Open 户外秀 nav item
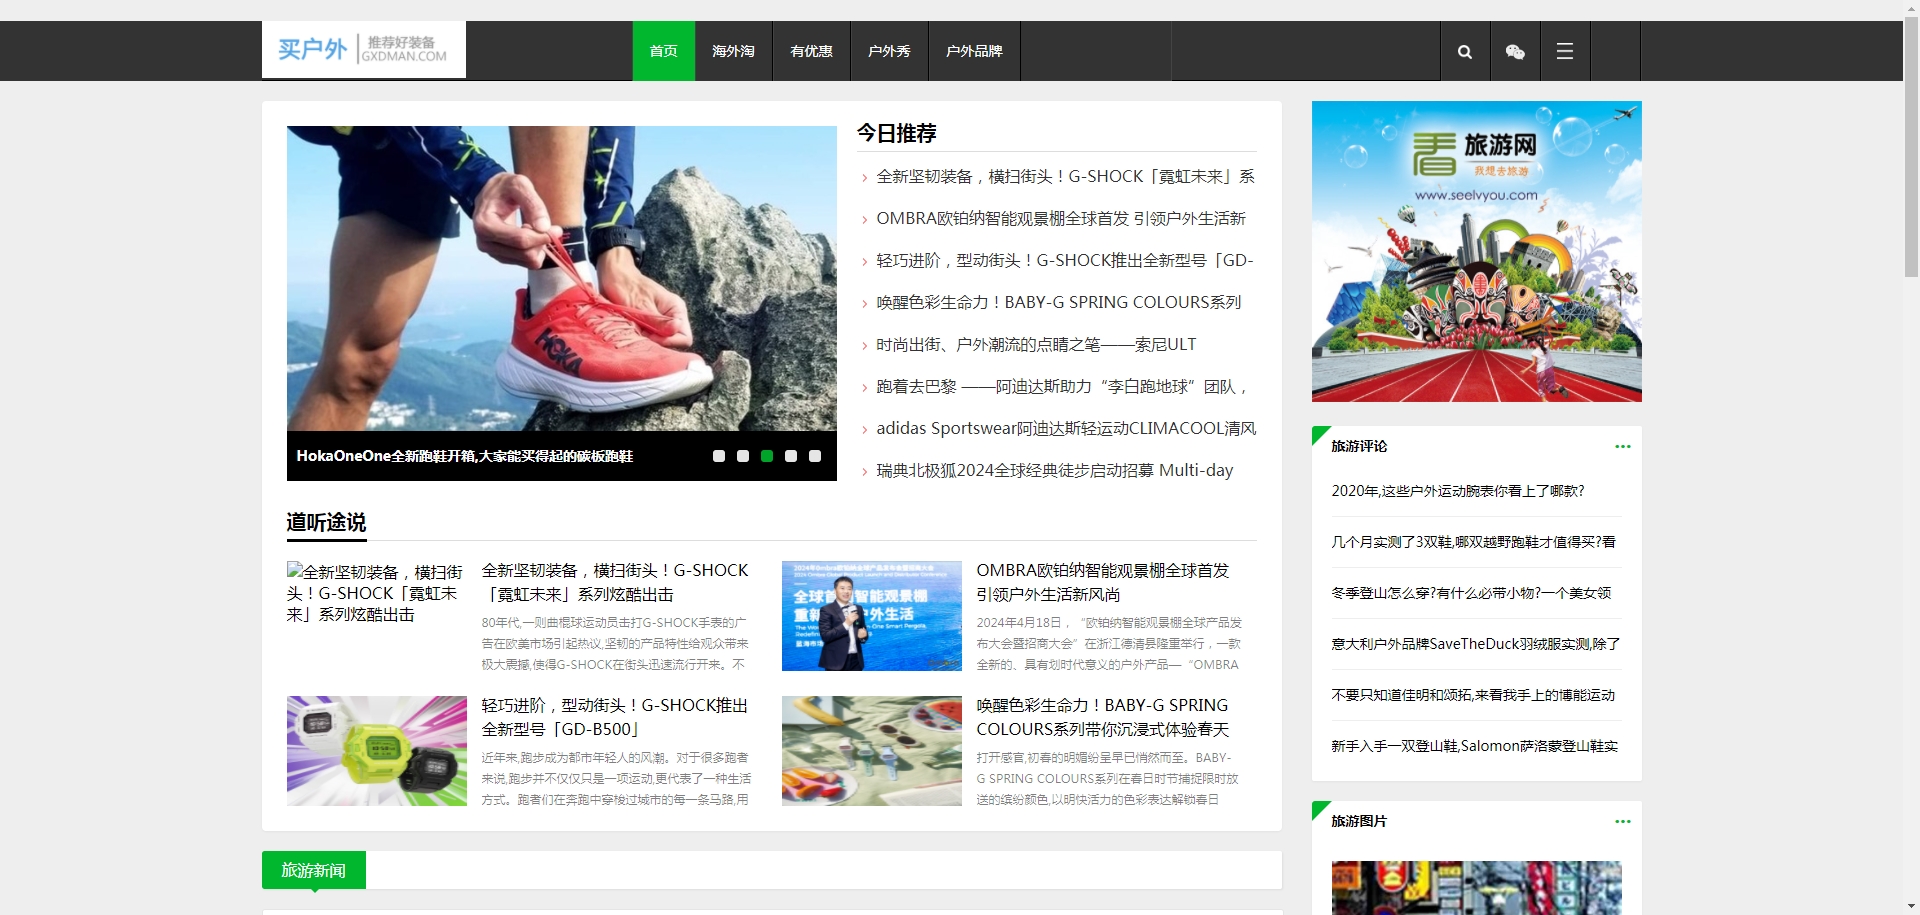The width and height of the screenshot is (1920, 915). click(889, 51)
